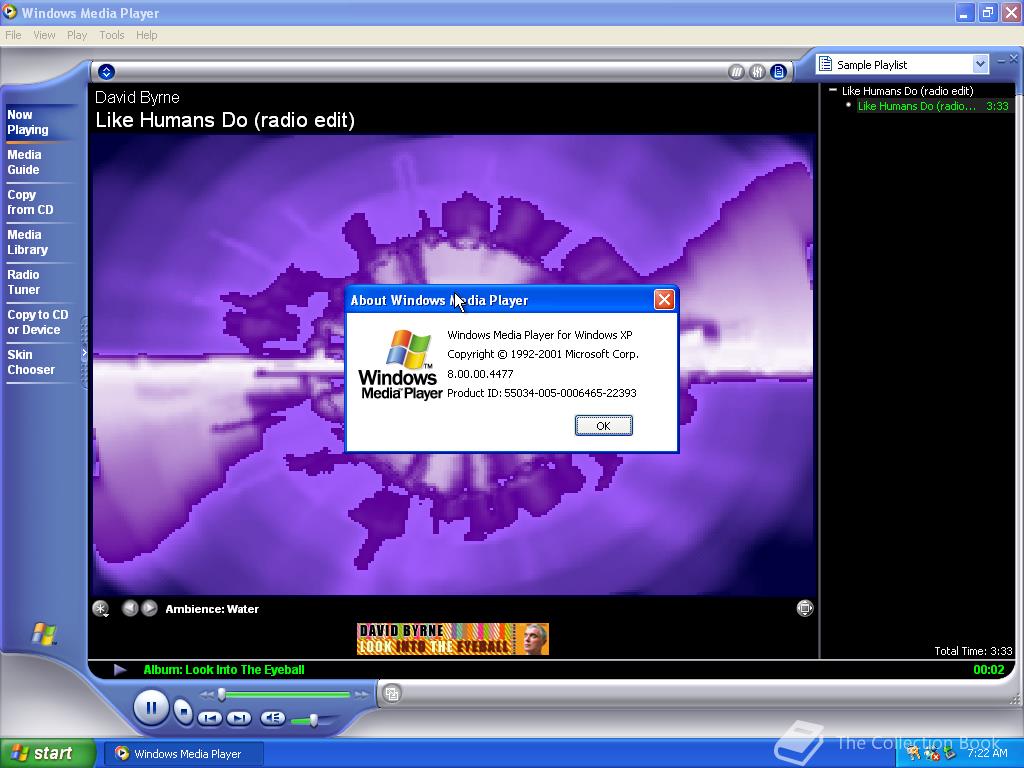Close the About Windows Media Player dialog
The image size is (1024, 768).
(x=664, y=300)
